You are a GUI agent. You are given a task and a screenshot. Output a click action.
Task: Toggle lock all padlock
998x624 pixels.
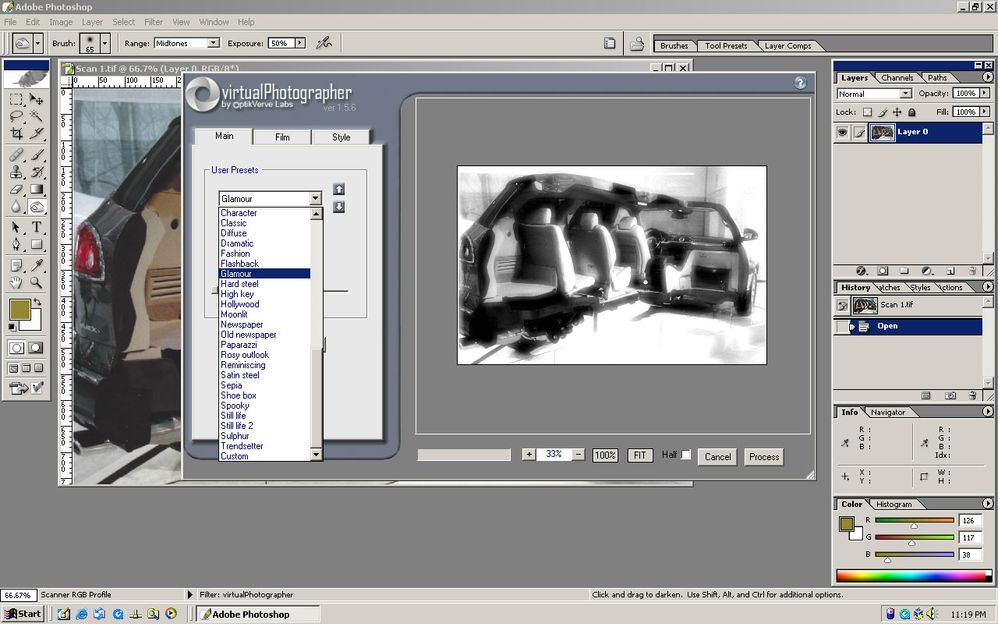(911, 112)
